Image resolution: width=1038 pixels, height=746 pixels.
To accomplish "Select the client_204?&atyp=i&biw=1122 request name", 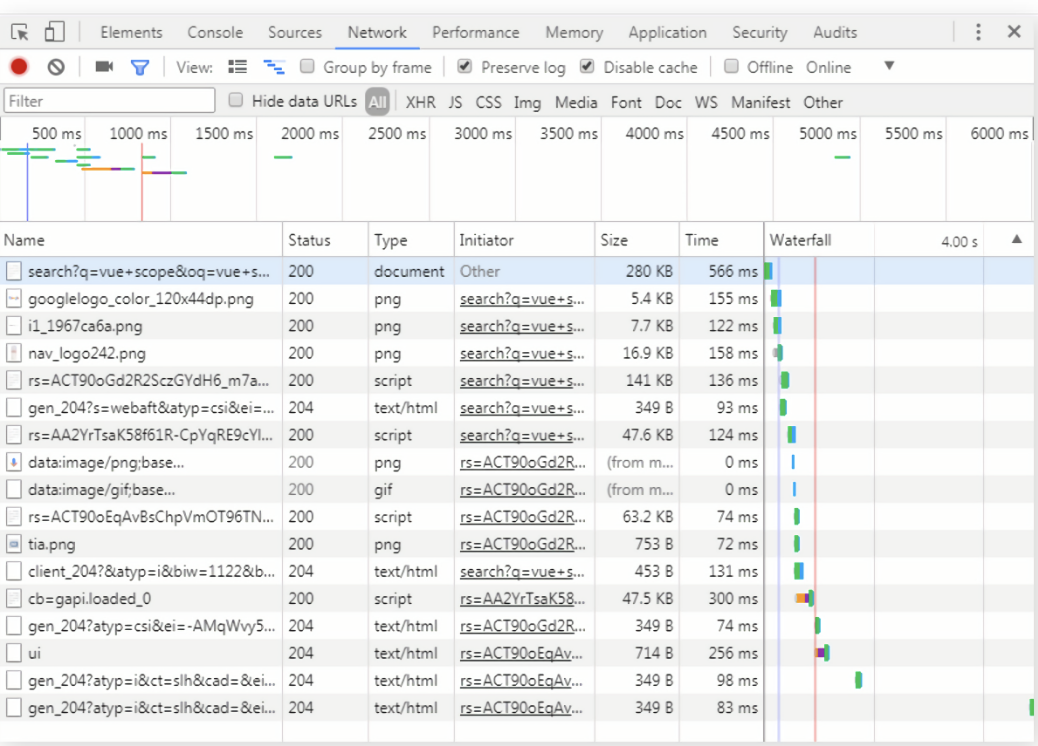I will (x=151, y=571).
